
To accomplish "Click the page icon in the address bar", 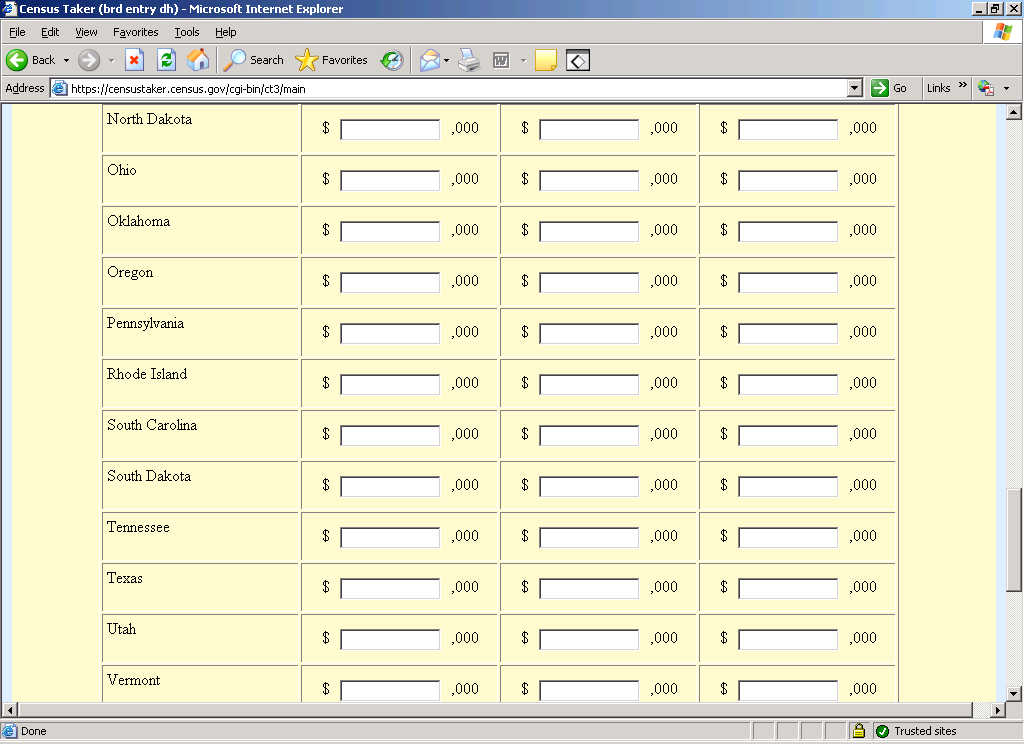I will coord(59,88).
